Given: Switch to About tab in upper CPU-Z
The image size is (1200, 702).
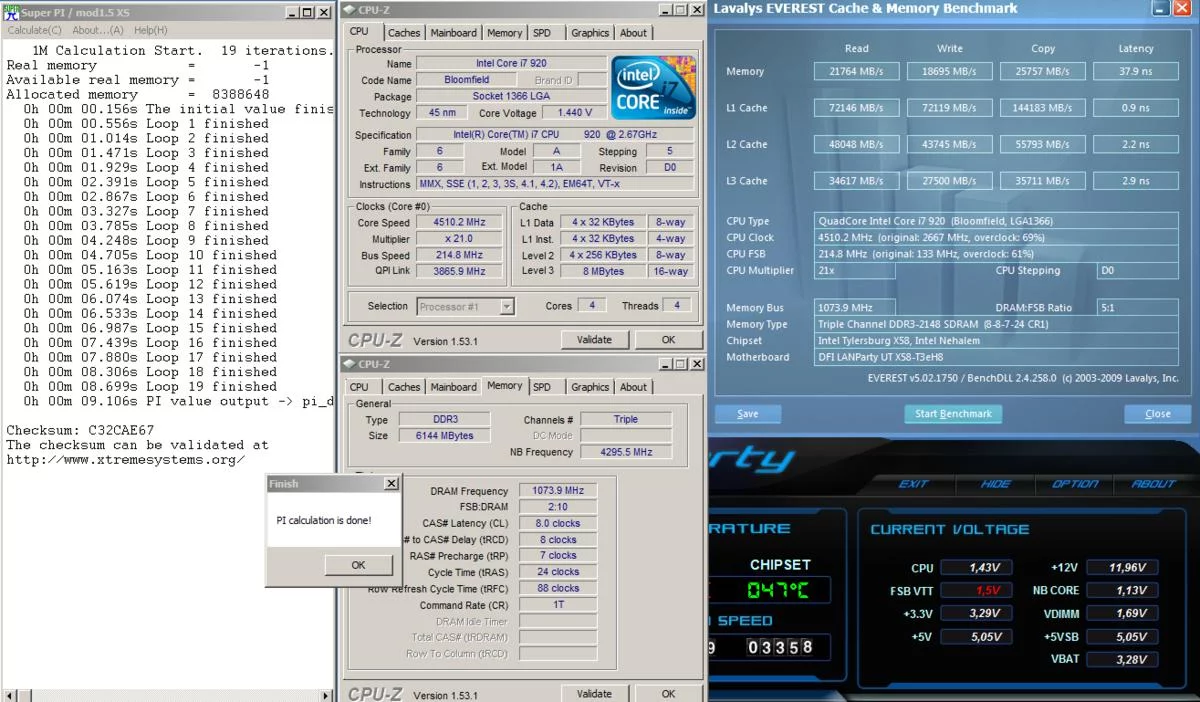Looking at the screenshot, I should tap(633, 32).
